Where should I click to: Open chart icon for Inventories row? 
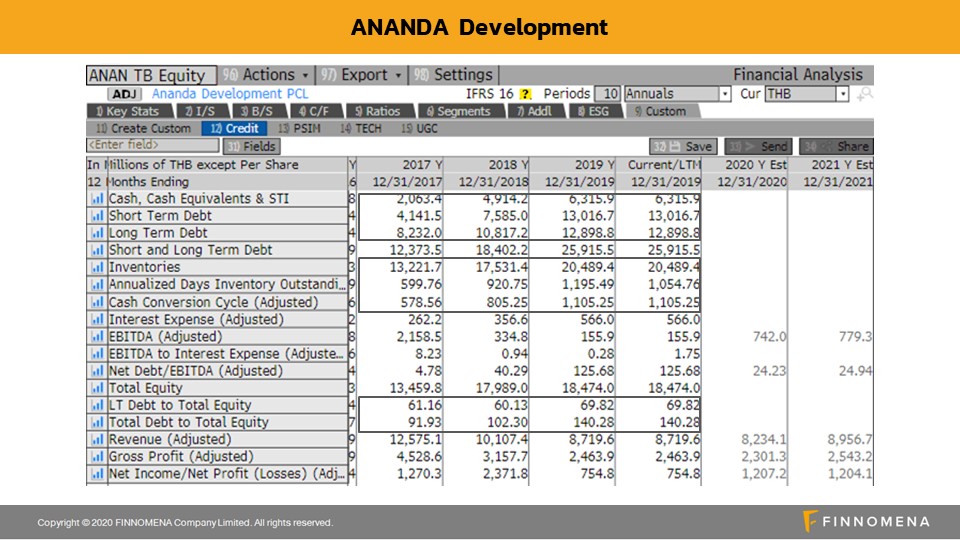point(98,268)
